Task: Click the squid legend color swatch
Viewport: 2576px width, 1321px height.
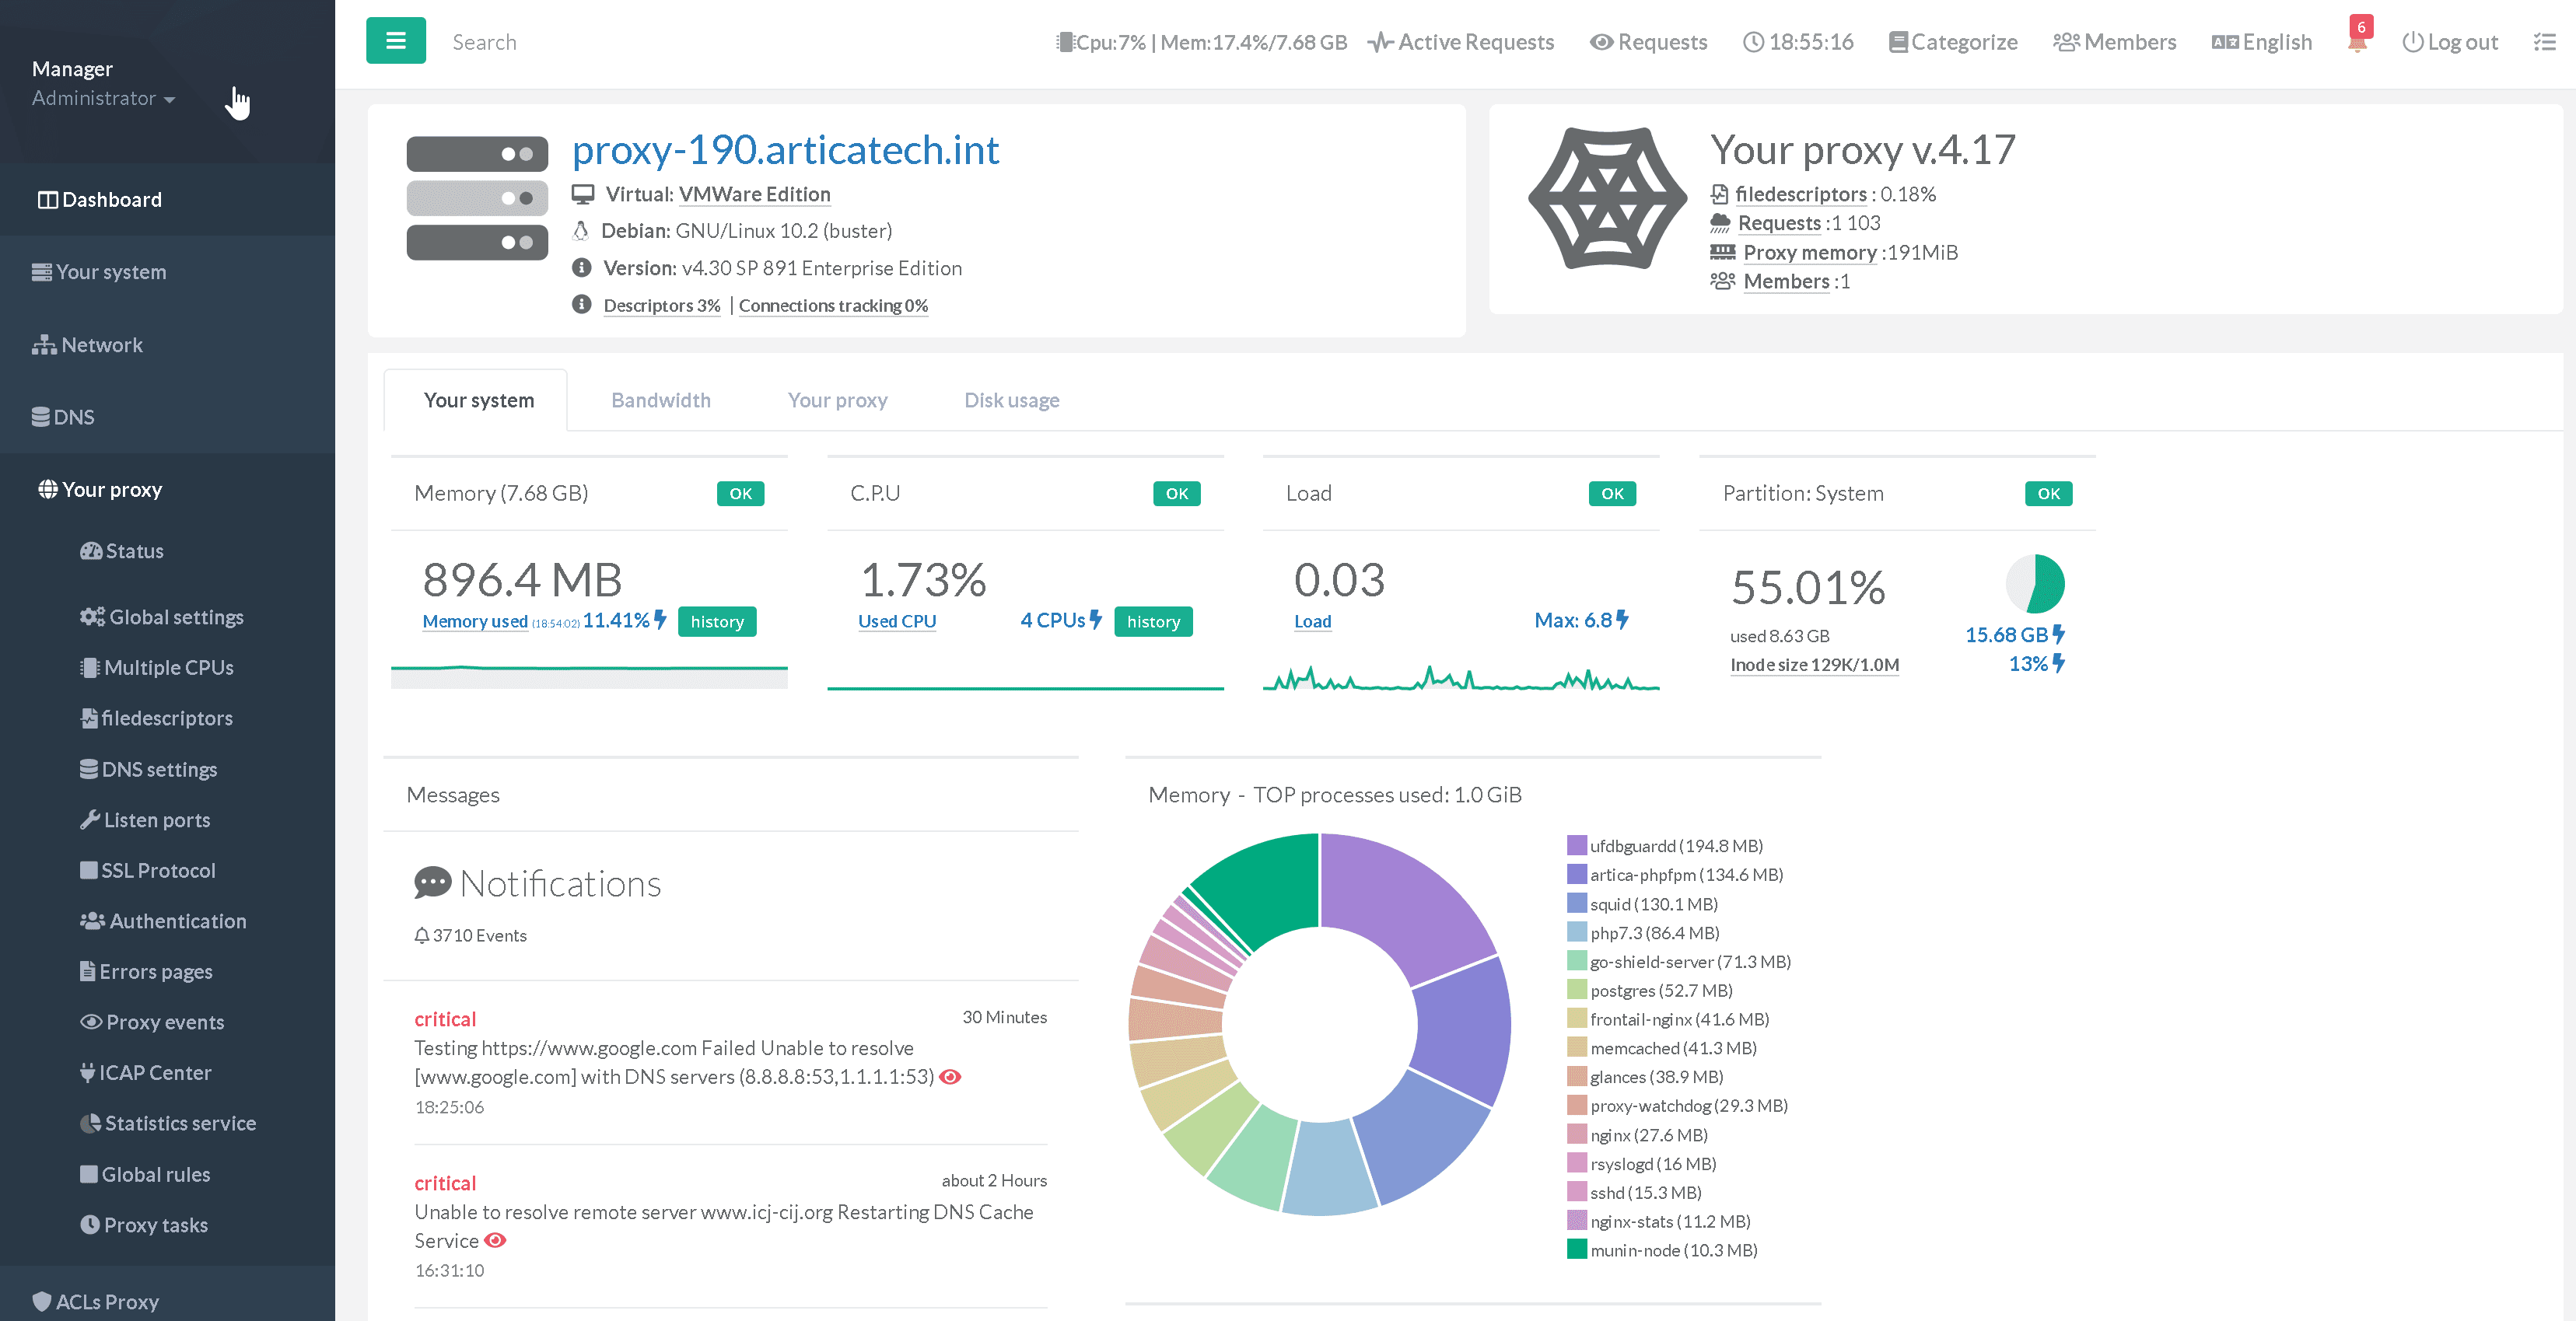Action: click(x=1576, y=904)
